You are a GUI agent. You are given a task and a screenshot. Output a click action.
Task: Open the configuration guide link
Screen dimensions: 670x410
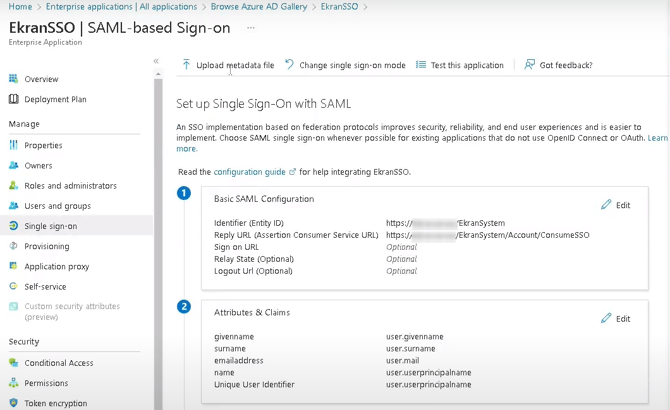pyautogui.click(x=250, y=172)
